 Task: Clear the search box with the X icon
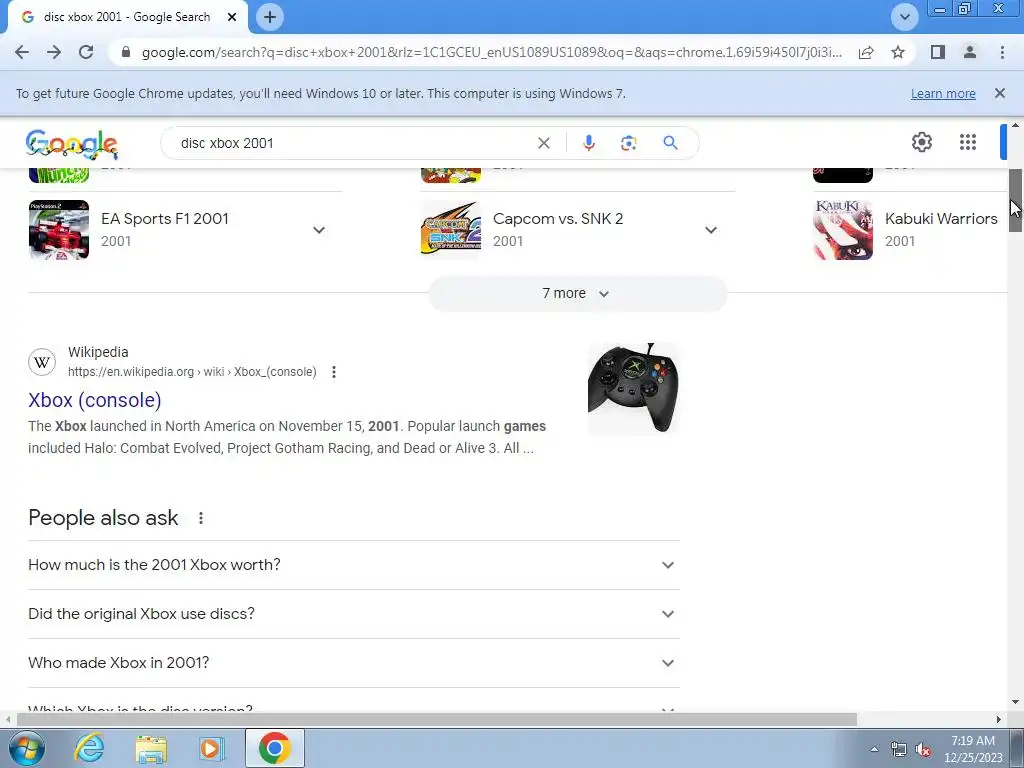(543, 143)
